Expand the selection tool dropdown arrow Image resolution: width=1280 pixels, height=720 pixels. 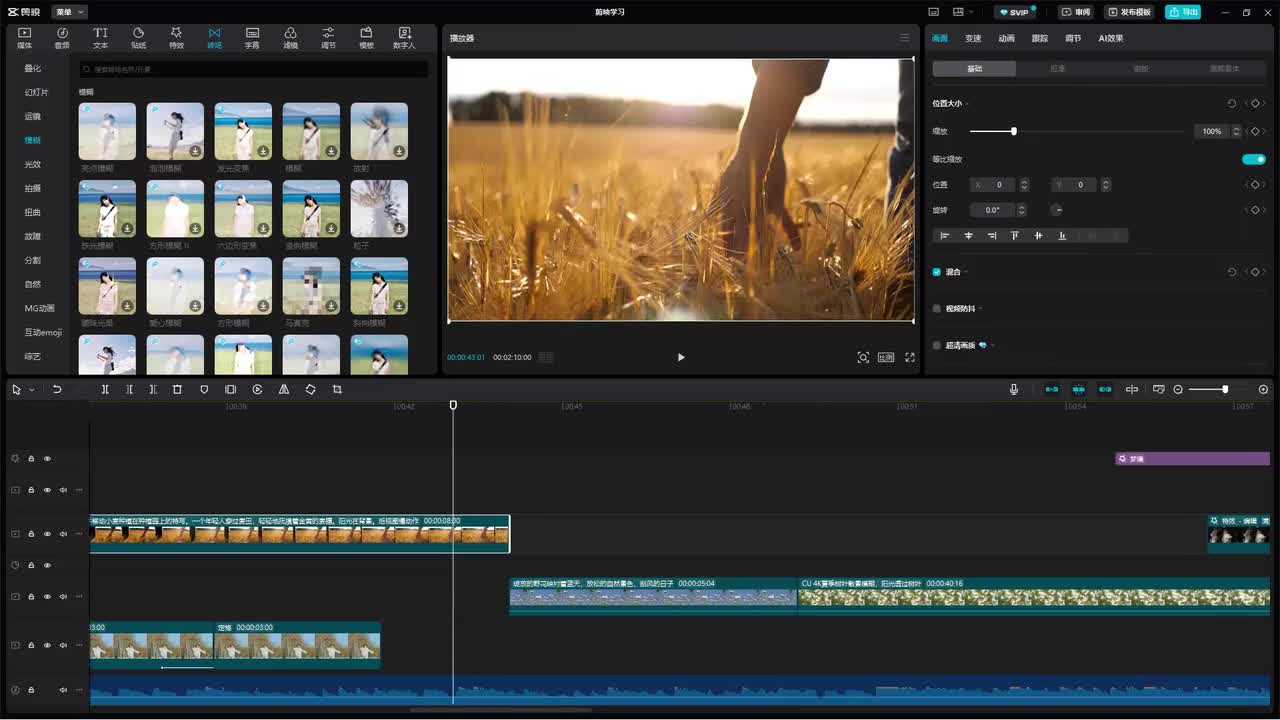[x=32, y=390]
